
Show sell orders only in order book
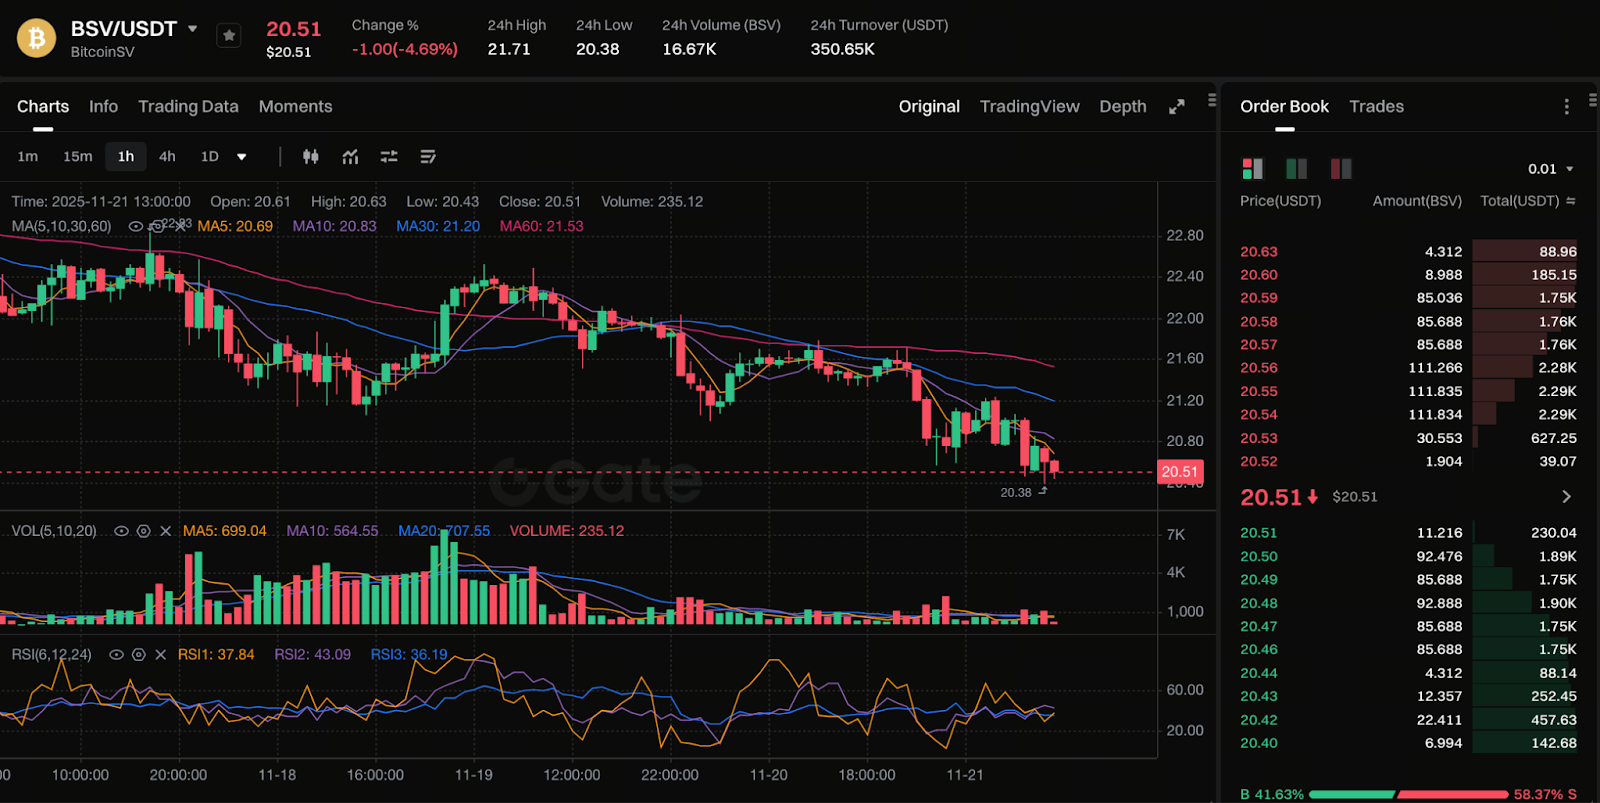(1340, 169)
